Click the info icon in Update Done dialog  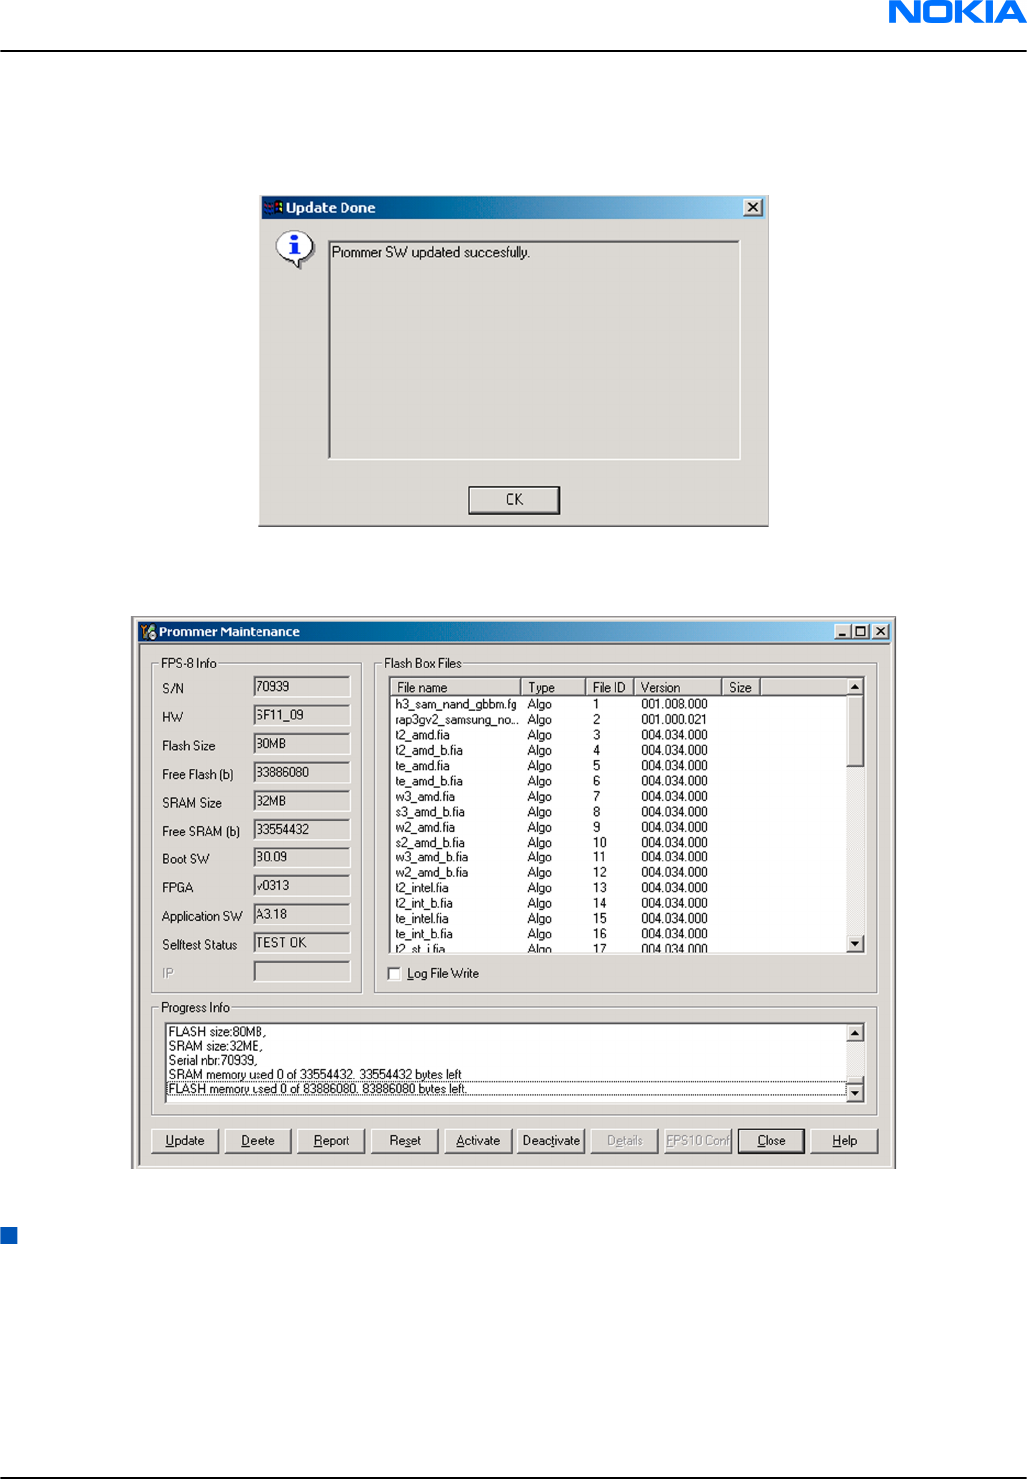294,248
